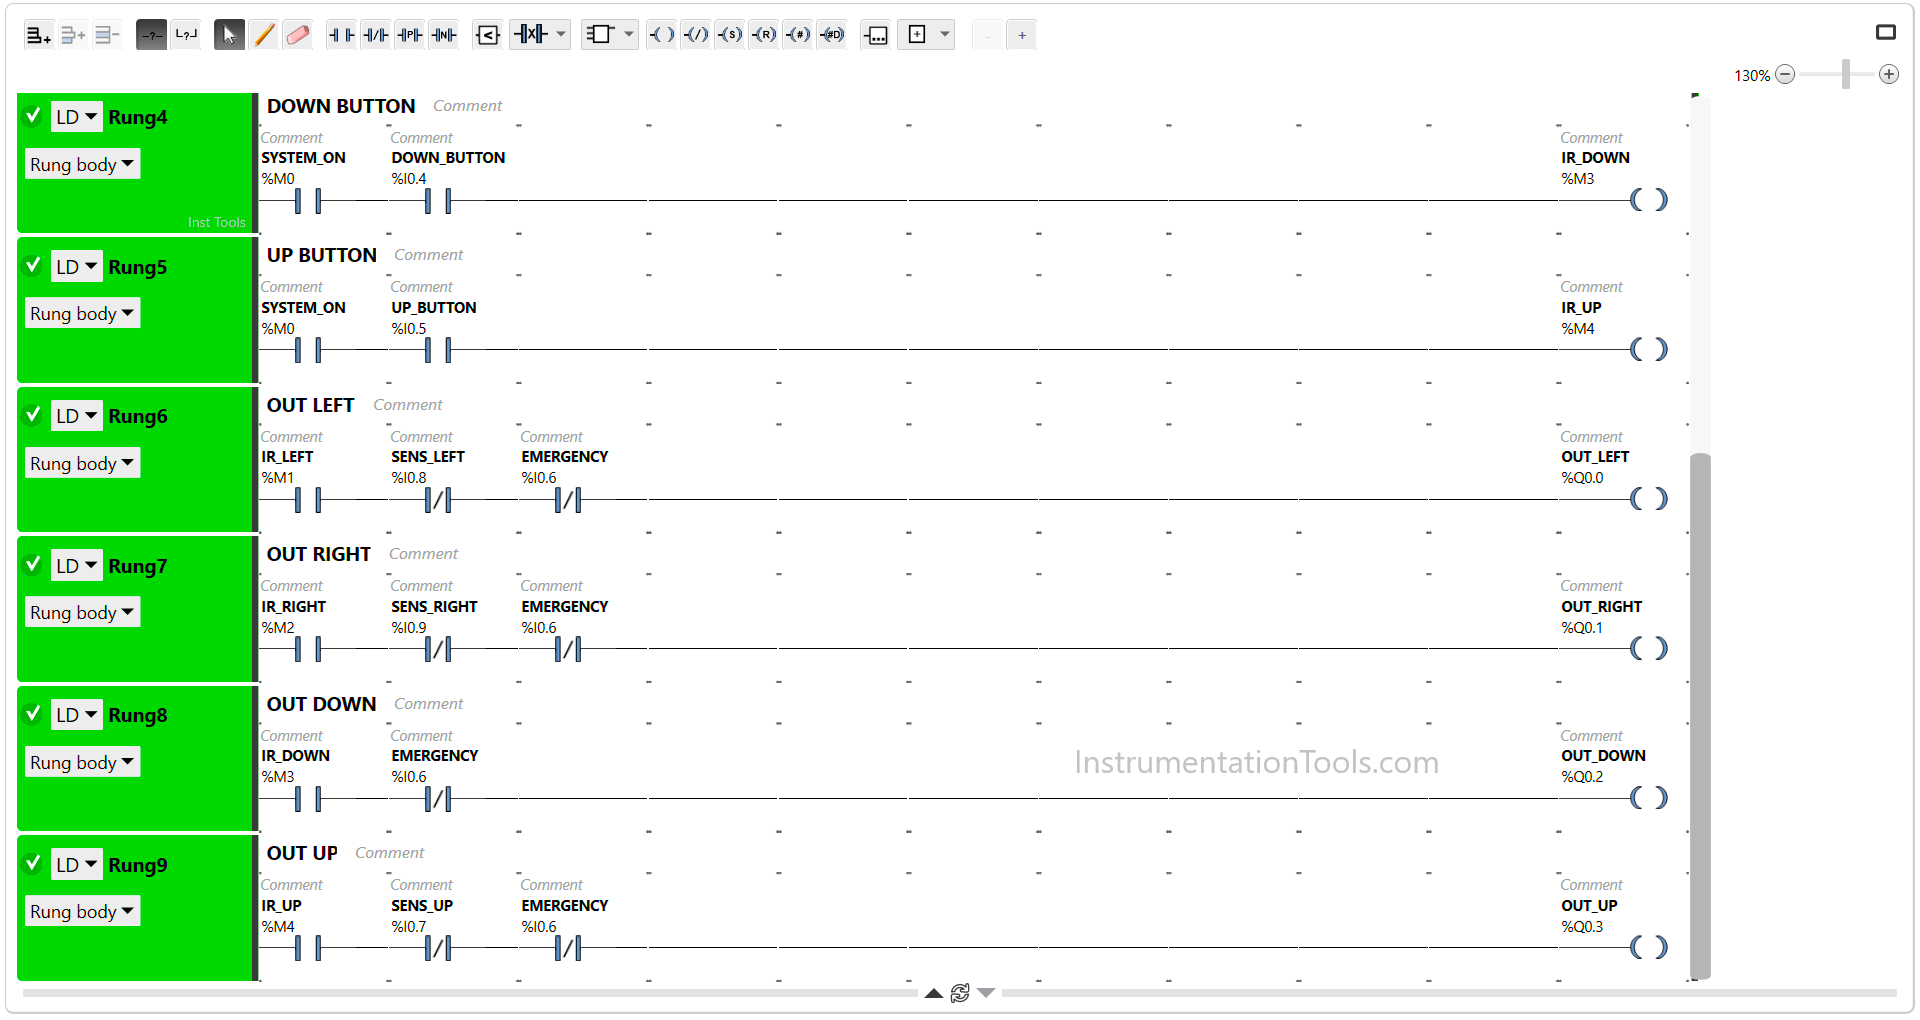Image resolution: width=1920 pixels, height=1020 pixels.
Task: Zoom out using the minus circle
Action: [1785, 74]
